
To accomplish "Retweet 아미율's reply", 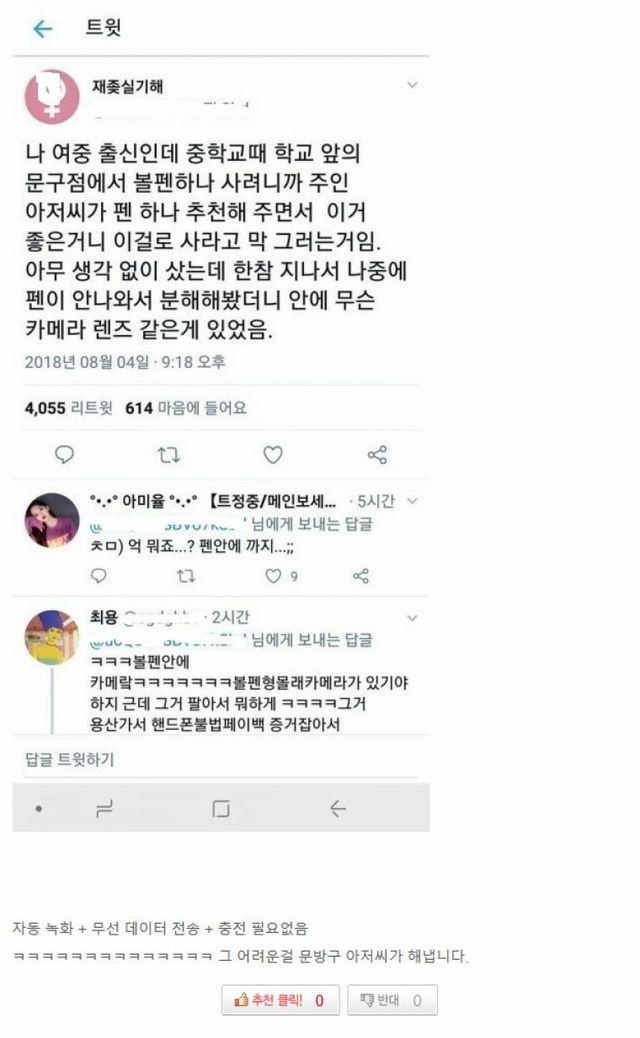I will [x=186, y=576].
